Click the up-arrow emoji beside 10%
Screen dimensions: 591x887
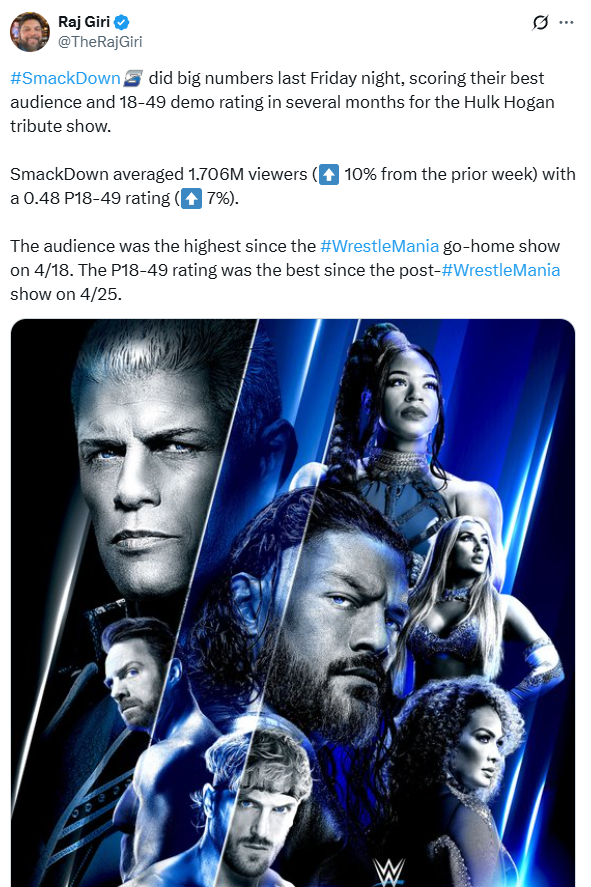(329, 174)
